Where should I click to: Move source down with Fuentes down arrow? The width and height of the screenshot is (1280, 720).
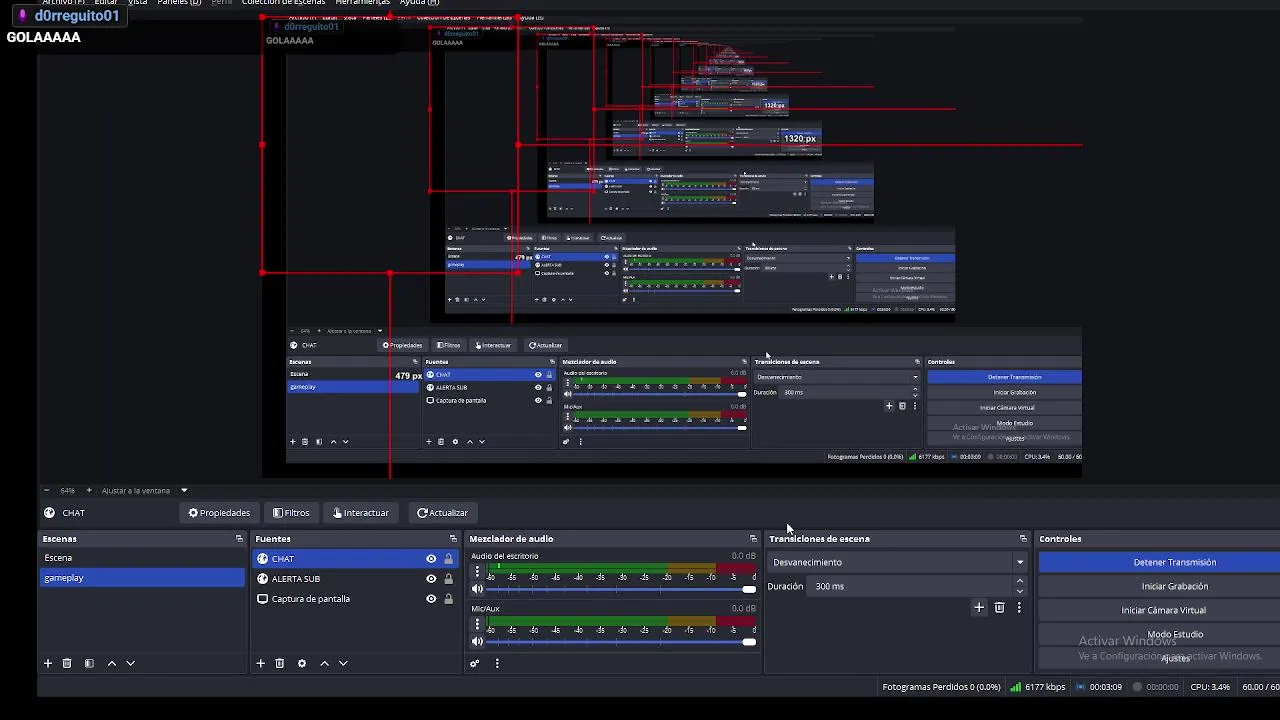(x=343, y=663)
